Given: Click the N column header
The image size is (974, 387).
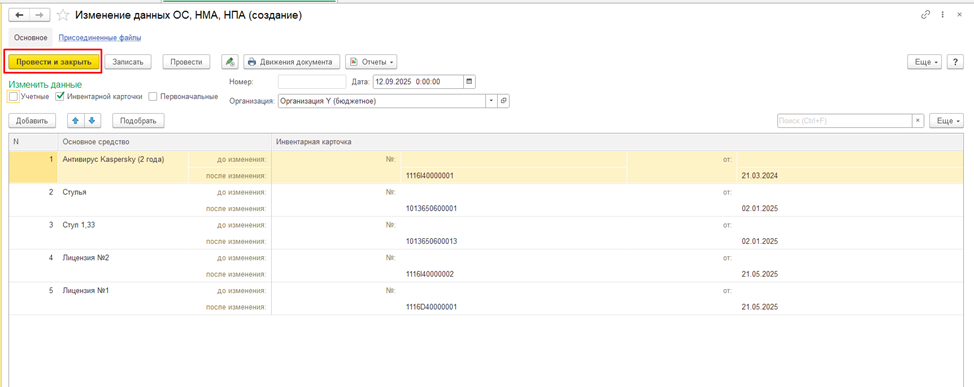Looking at the screenshot, I should pyautogui.click(x=34, y=142).
